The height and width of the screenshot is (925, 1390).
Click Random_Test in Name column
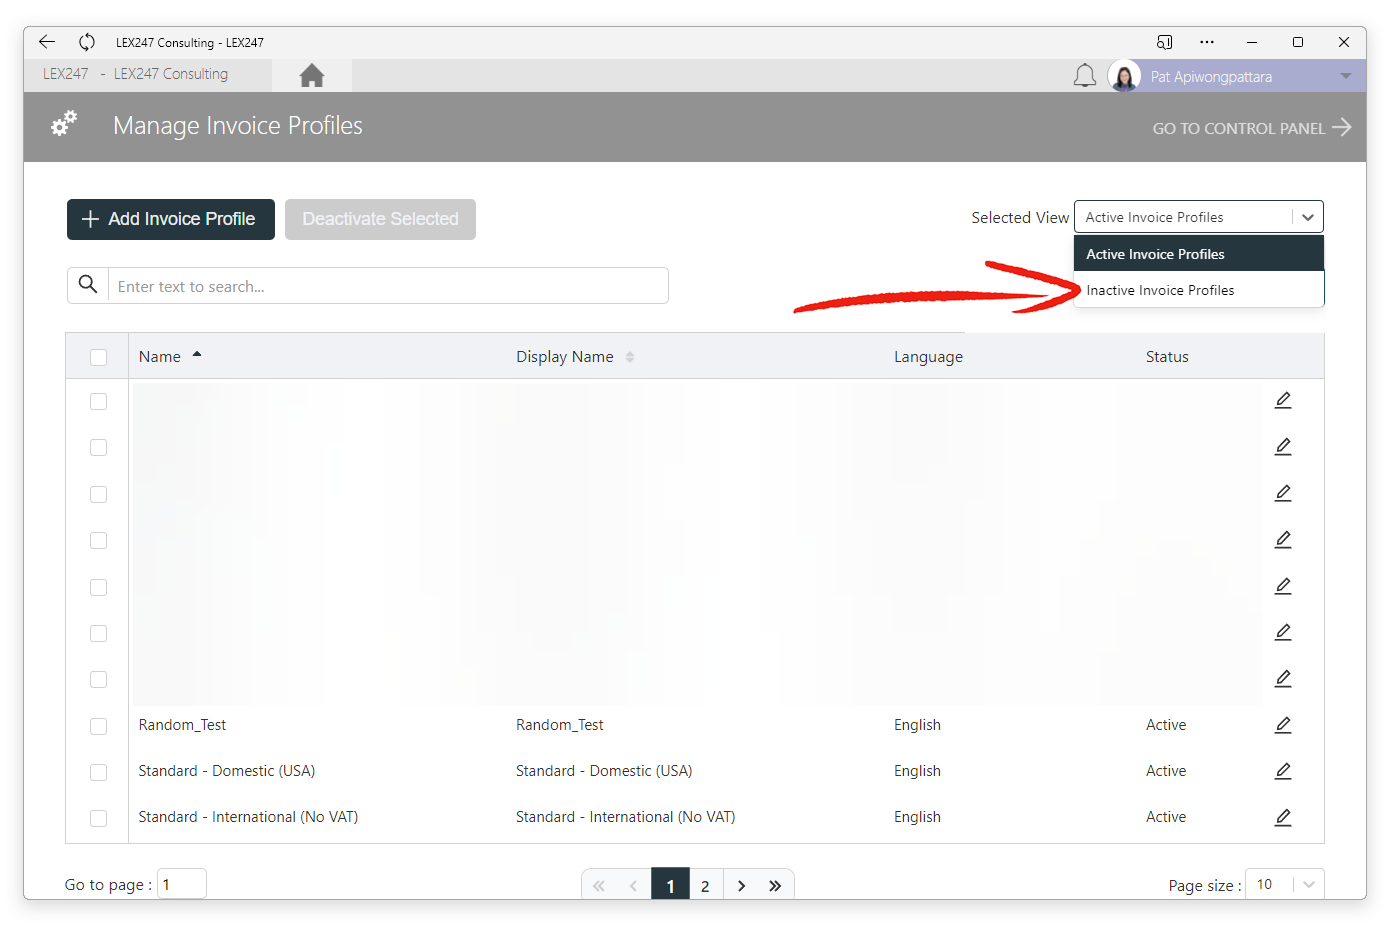tap(182, 725)
